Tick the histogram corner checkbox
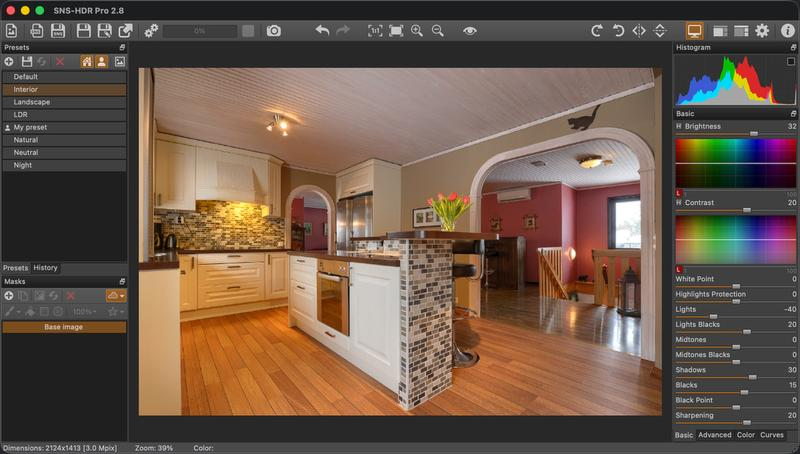This screenshot has height=454, width=800. [791, 61]
